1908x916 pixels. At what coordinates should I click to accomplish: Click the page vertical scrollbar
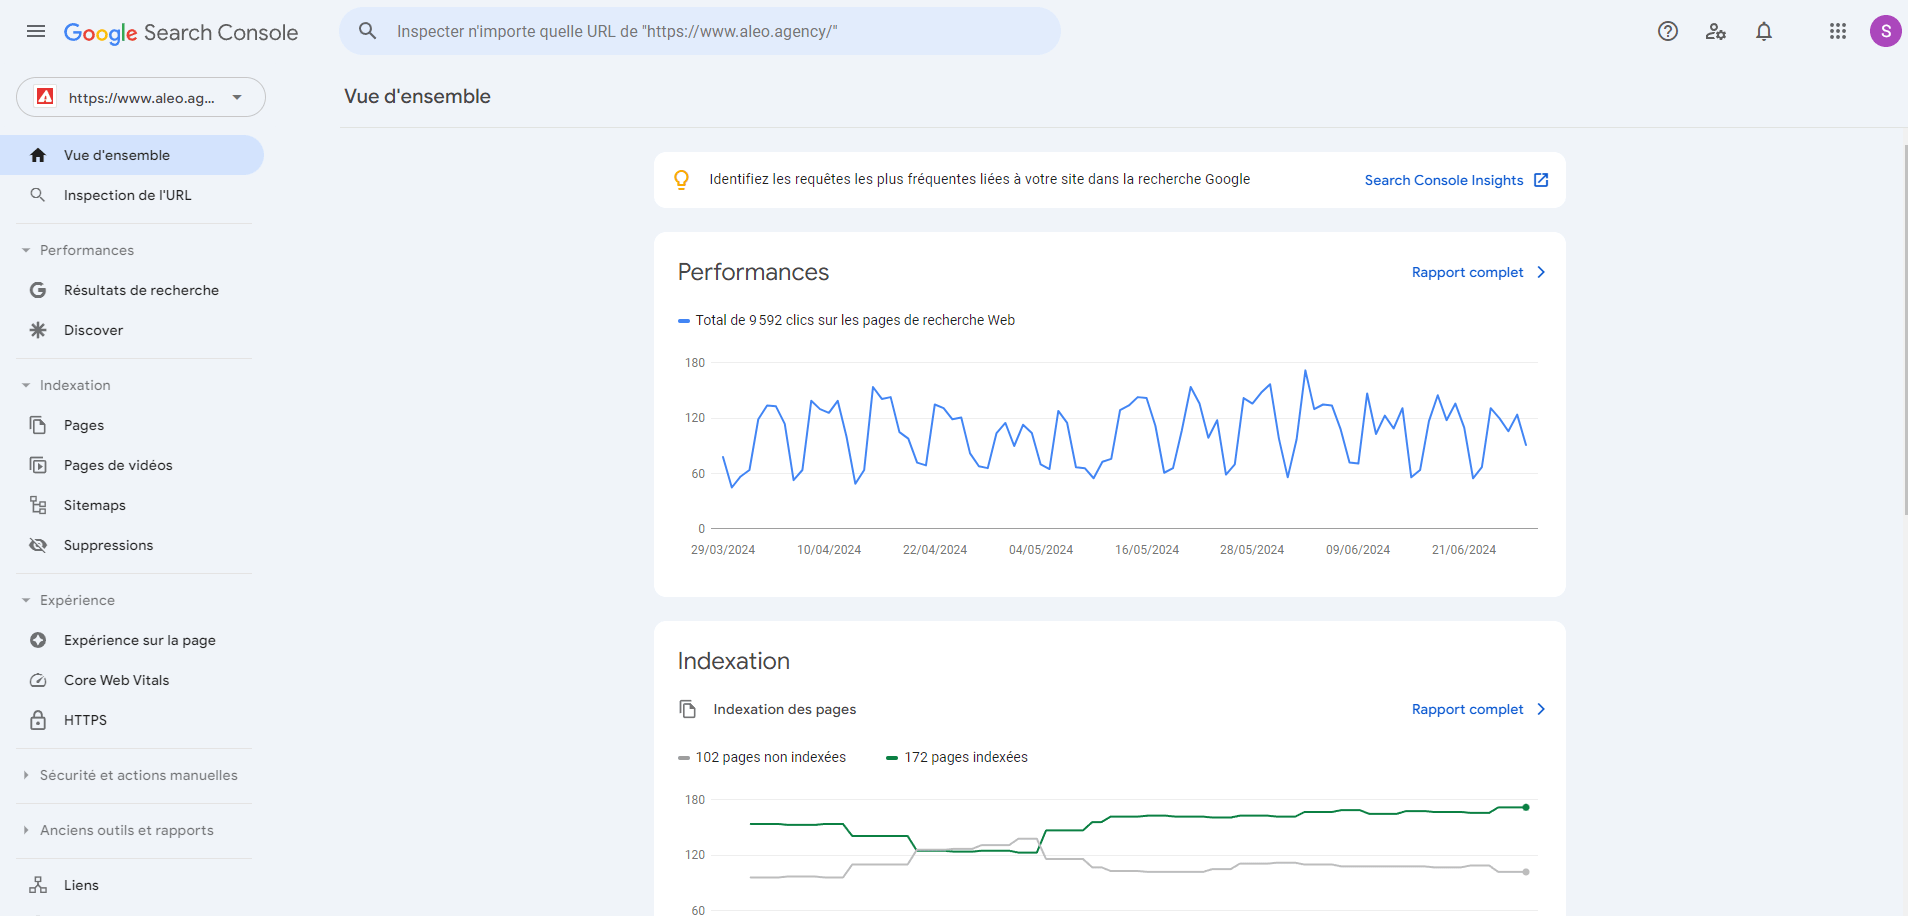[1904, 330]
